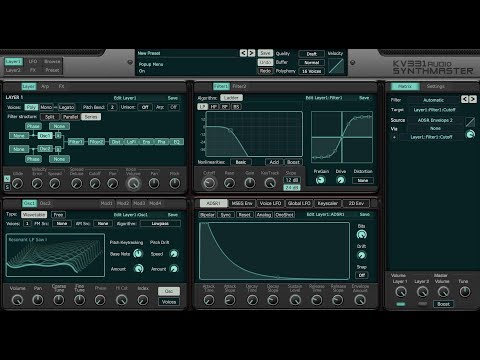Click the filter Reso knob
The width and height of the screenshot is (480, 360).
click(229, 183)
